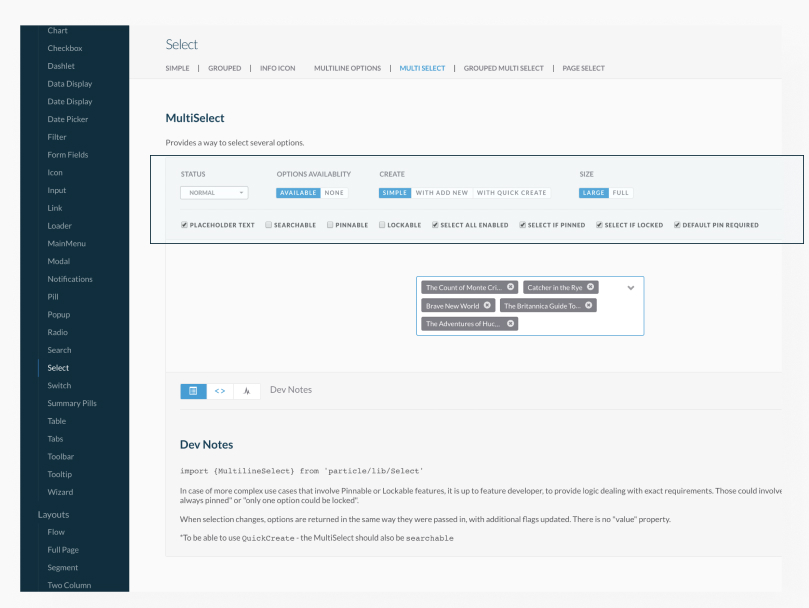Open the Status dropdown set to Normal
This screenshot has height=608, width=809.
click(x=214, y=193)
